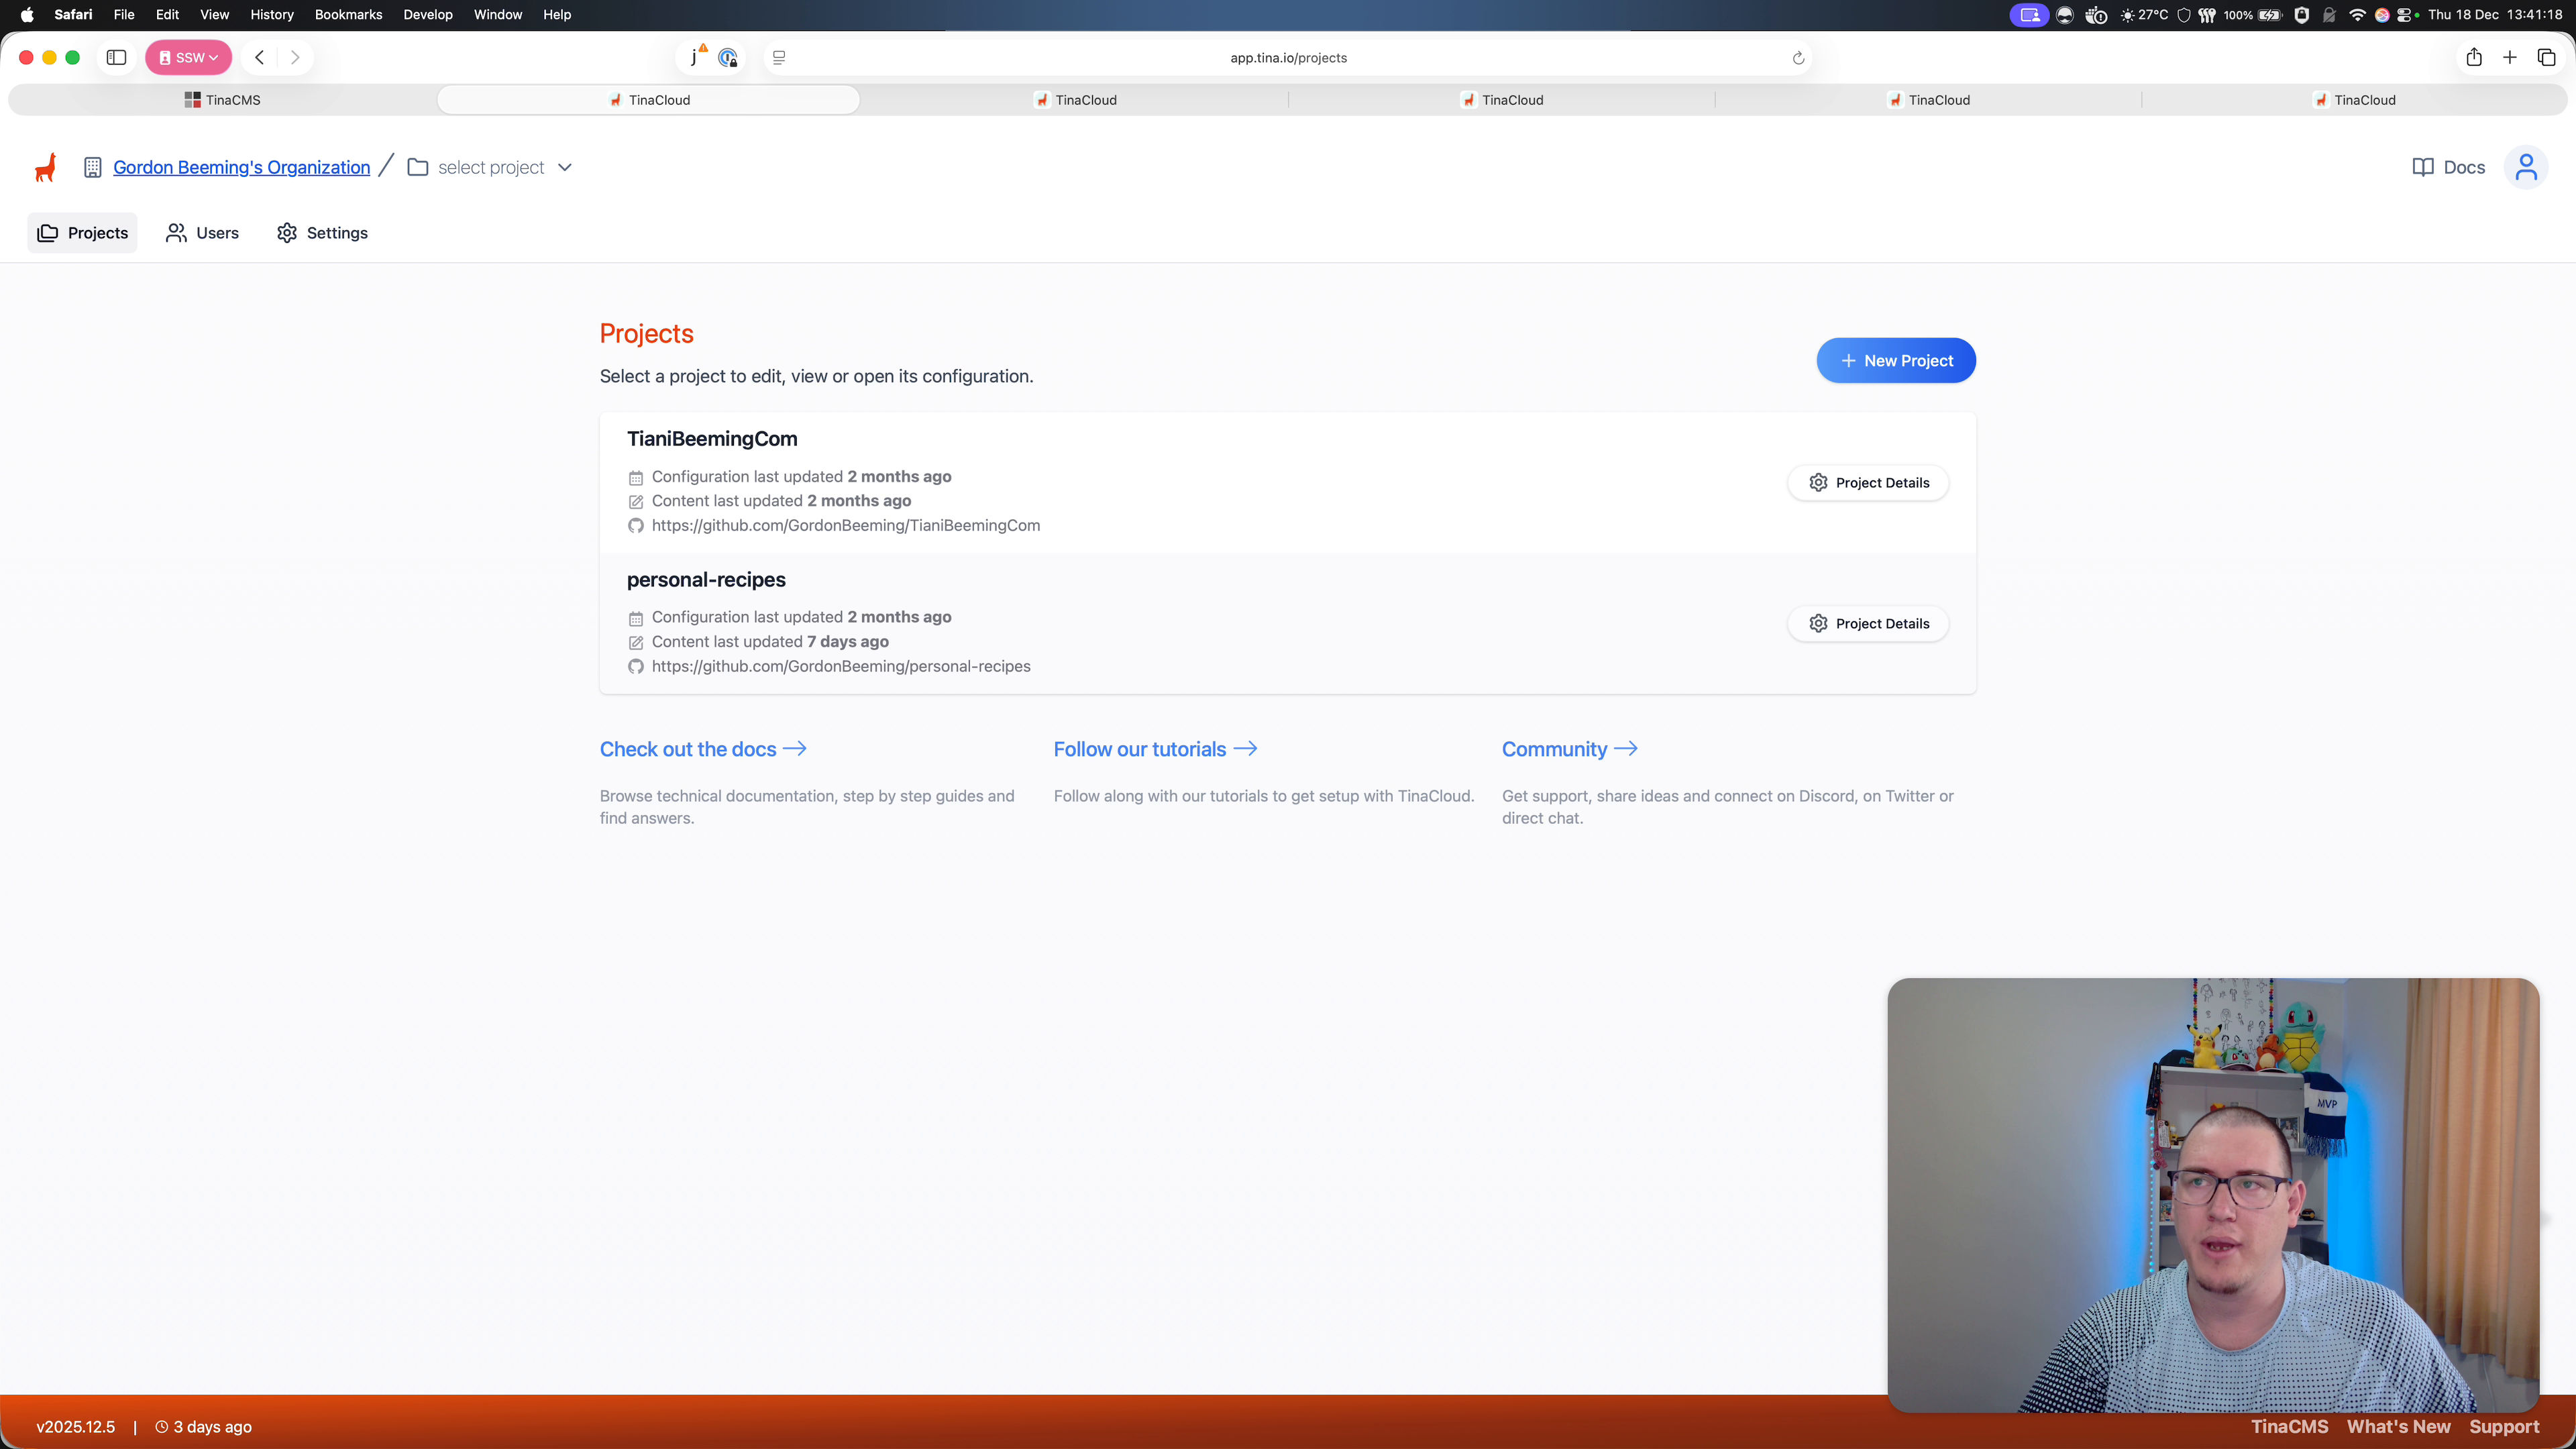The width and height of the screenshot is (2576, 1449).
Task: Open the TianiBeemingCom GitHub URL
Action: [x=846, y=526]
